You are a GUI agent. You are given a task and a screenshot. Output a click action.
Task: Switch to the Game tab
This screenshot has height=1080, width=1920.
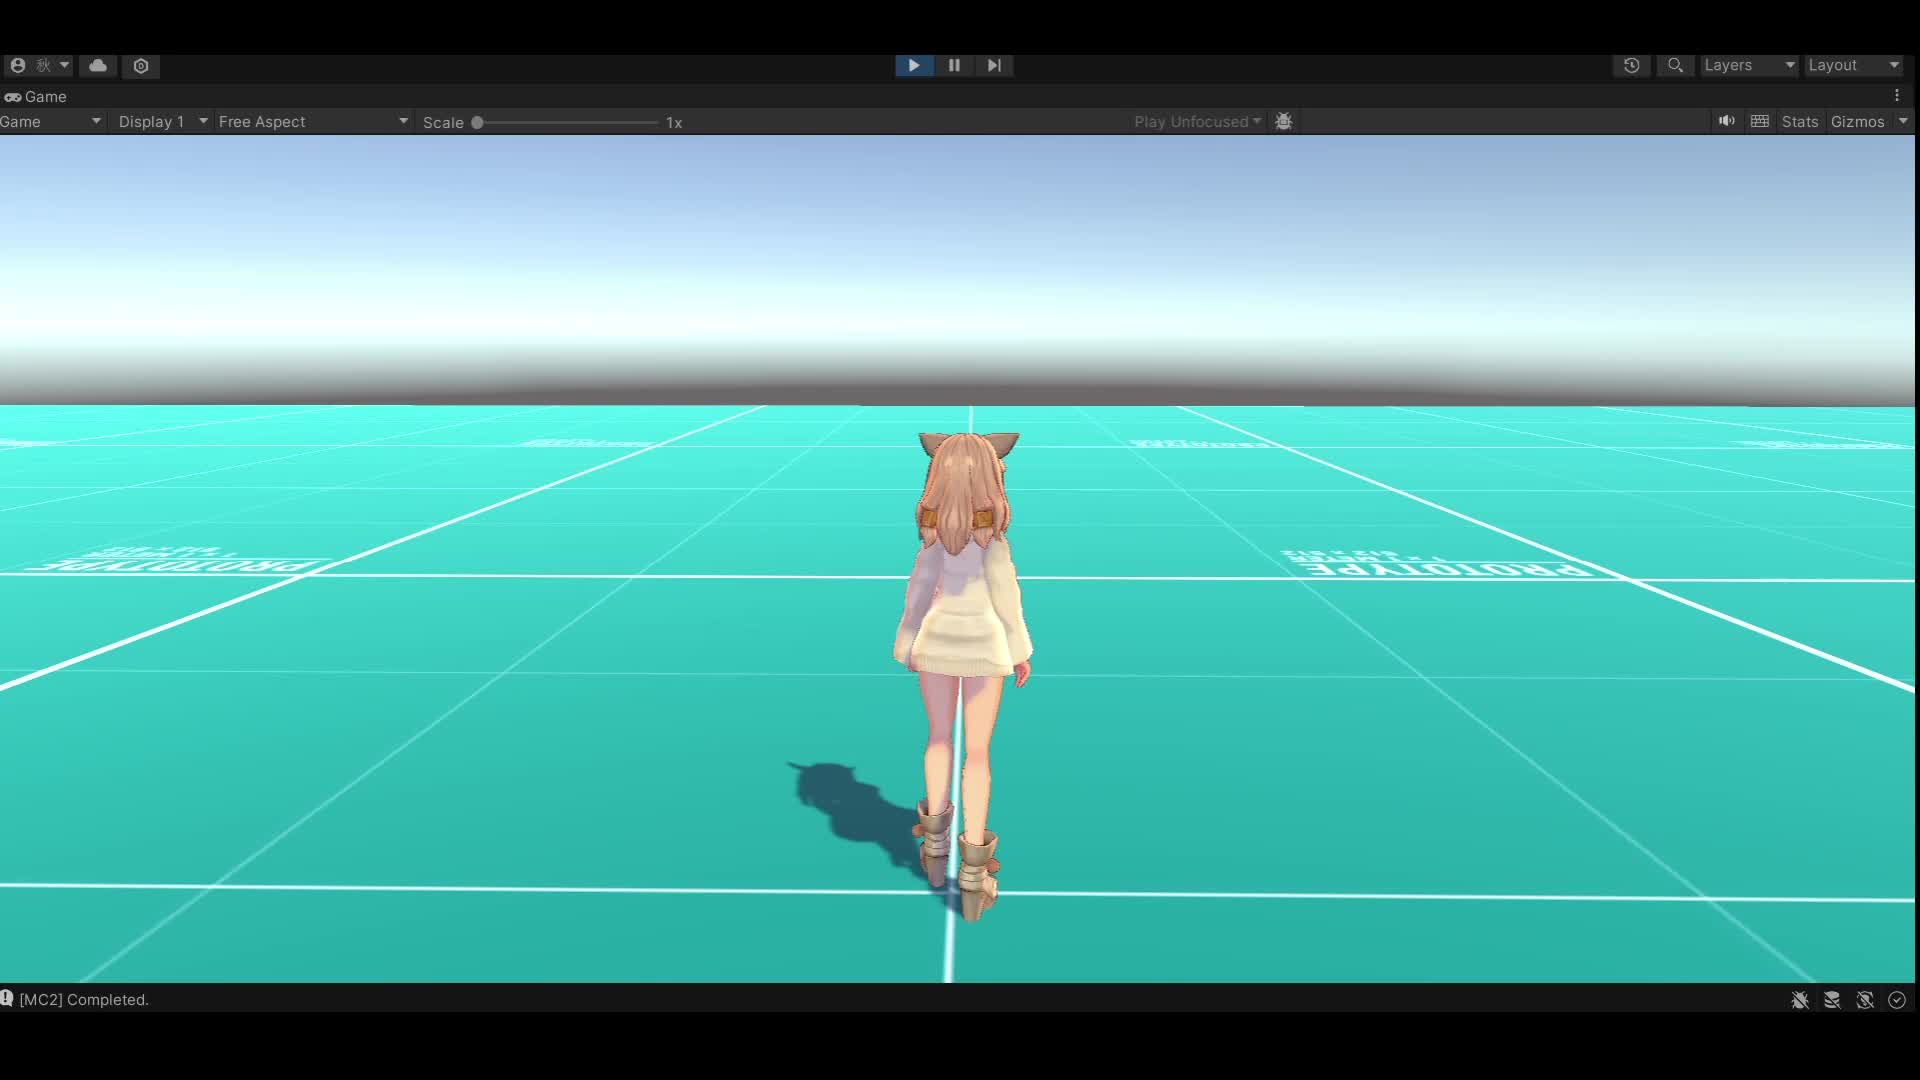coord(38,96)
